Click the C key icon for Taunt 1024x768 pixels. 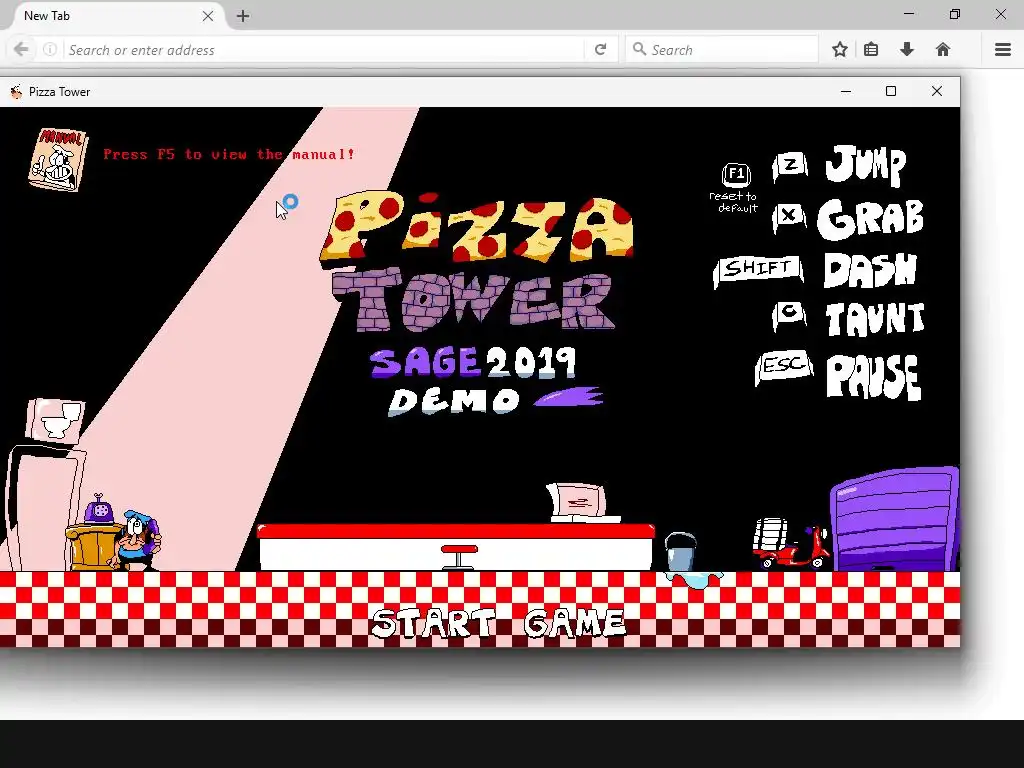(790, 315)
